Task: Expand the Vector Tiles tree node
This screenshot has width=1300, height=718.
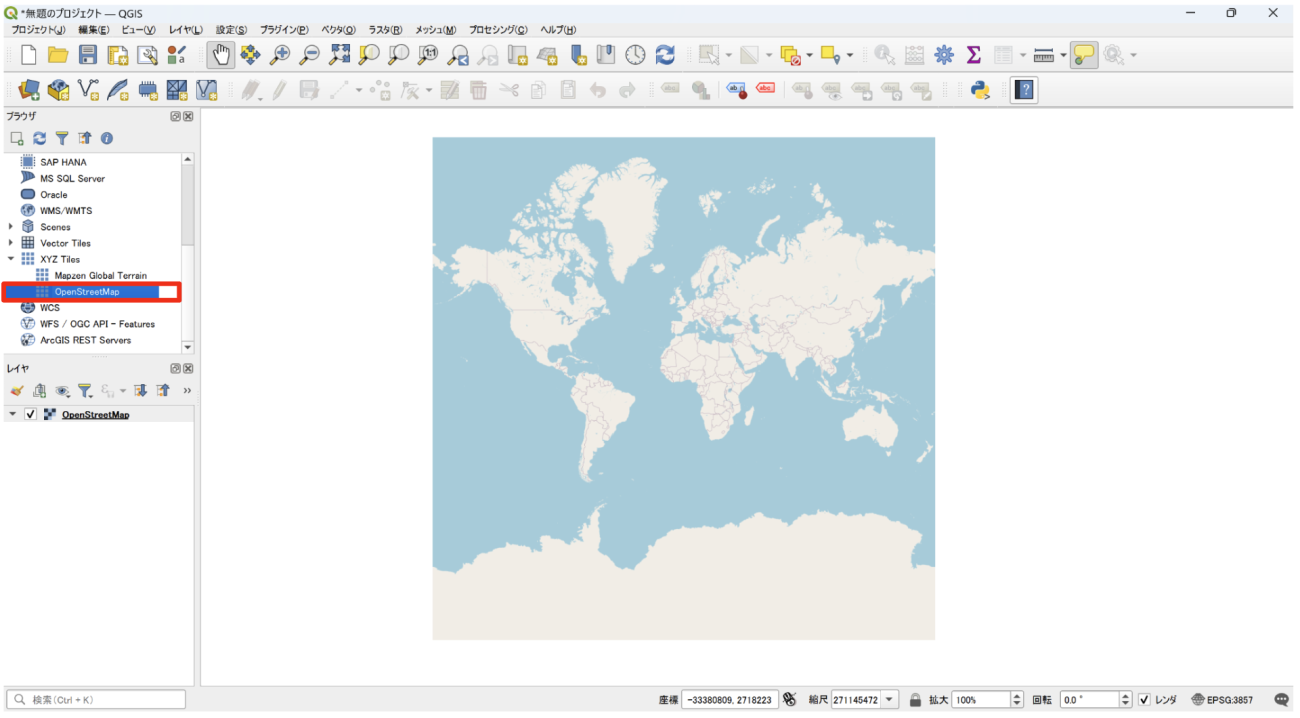Action: pyautogui.click(x=12, y=243)
